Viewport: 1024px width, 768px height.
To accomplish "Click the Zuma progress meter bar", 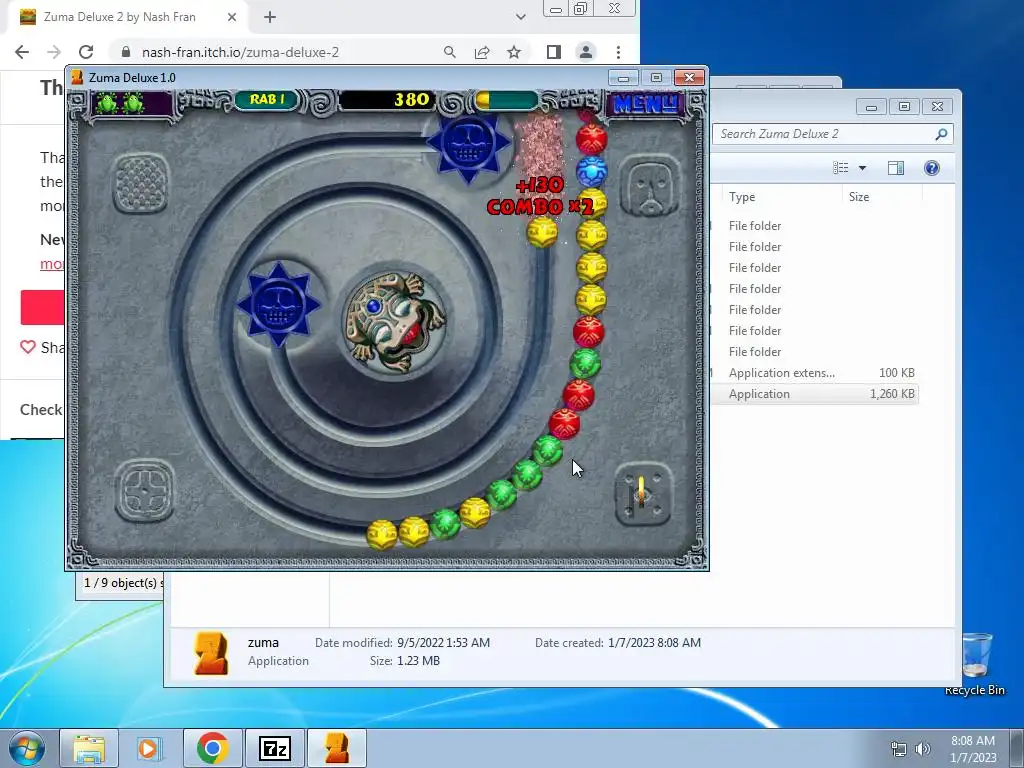I will click(507, 100).
